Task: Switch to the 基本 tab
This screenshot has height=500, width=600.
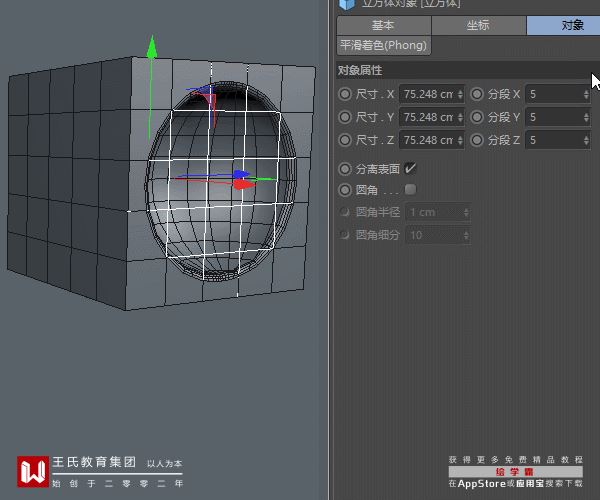Action: 384,25
